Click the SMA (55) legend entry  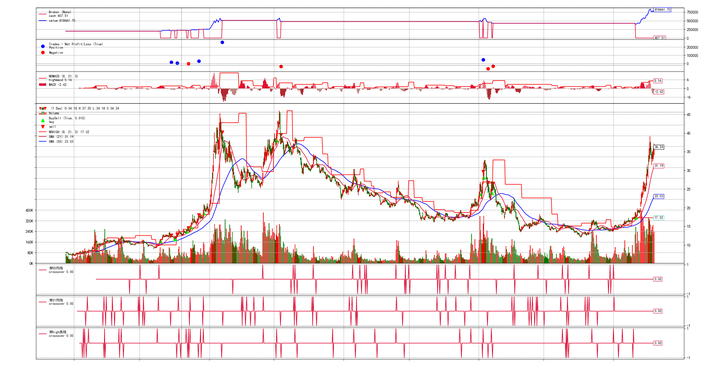click(x=57, y=141)
